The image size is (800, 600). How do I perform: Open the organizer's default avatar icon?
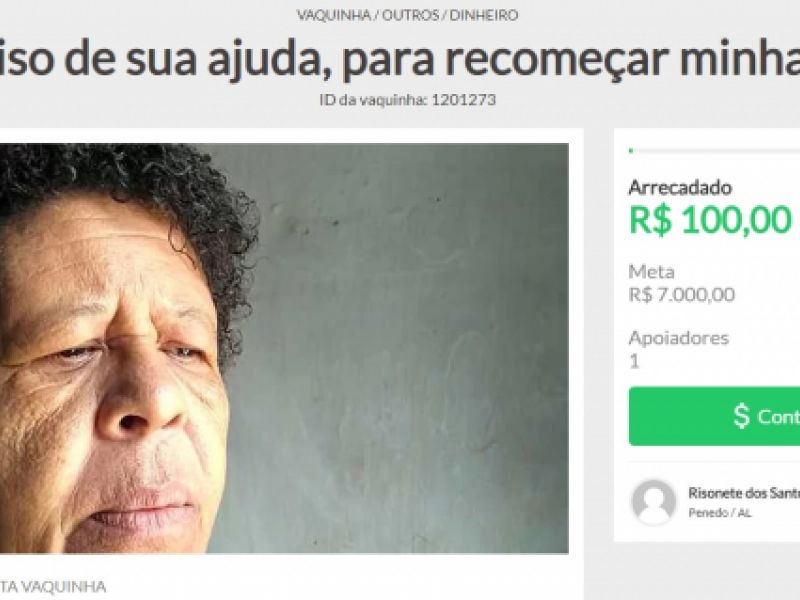(653, 502)
